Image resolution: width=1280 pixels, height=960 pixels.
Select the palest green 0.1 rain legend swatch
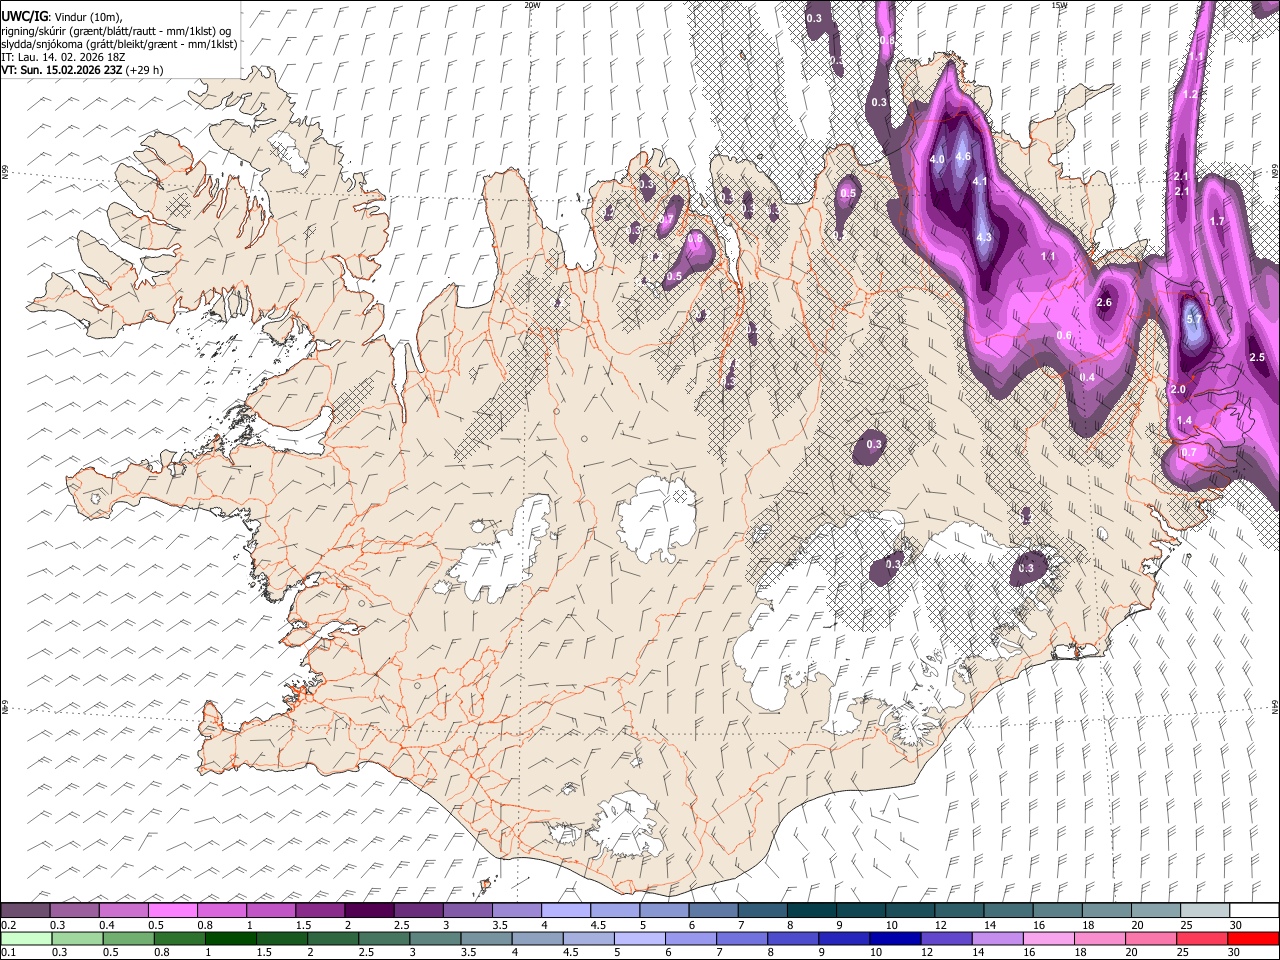tap(25, 938)
